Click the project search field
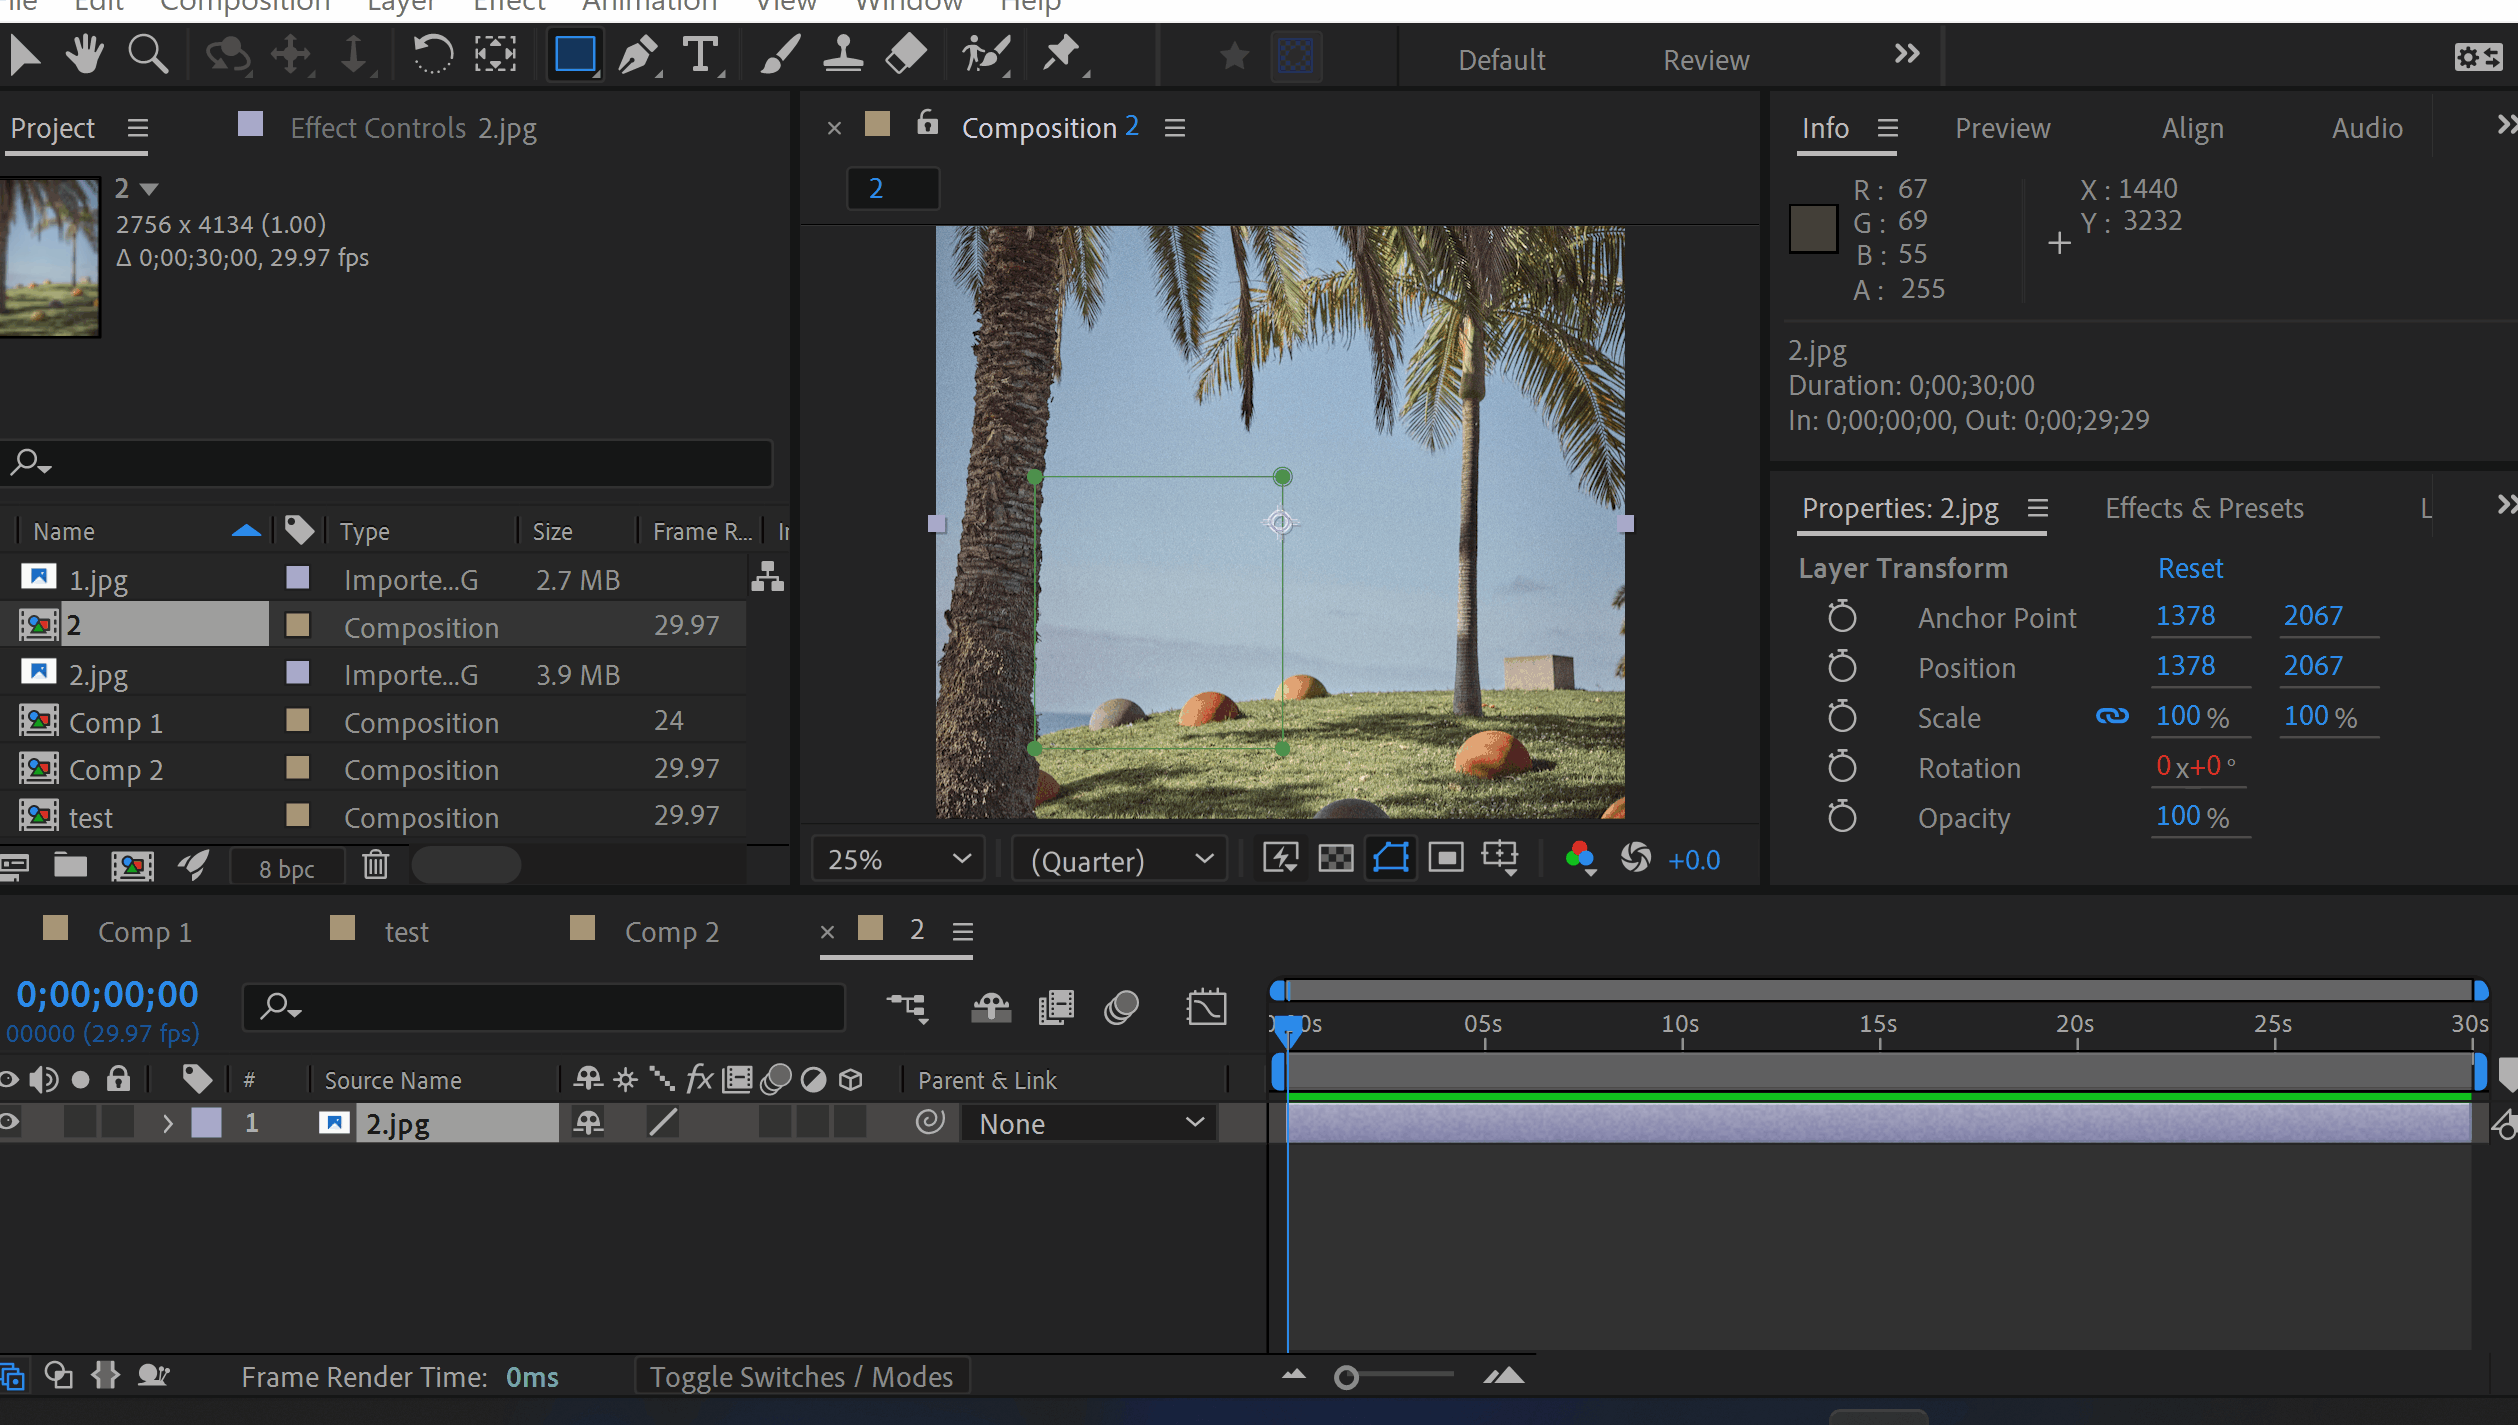This screenshot has width=2518, height=1425. [400, 463]
